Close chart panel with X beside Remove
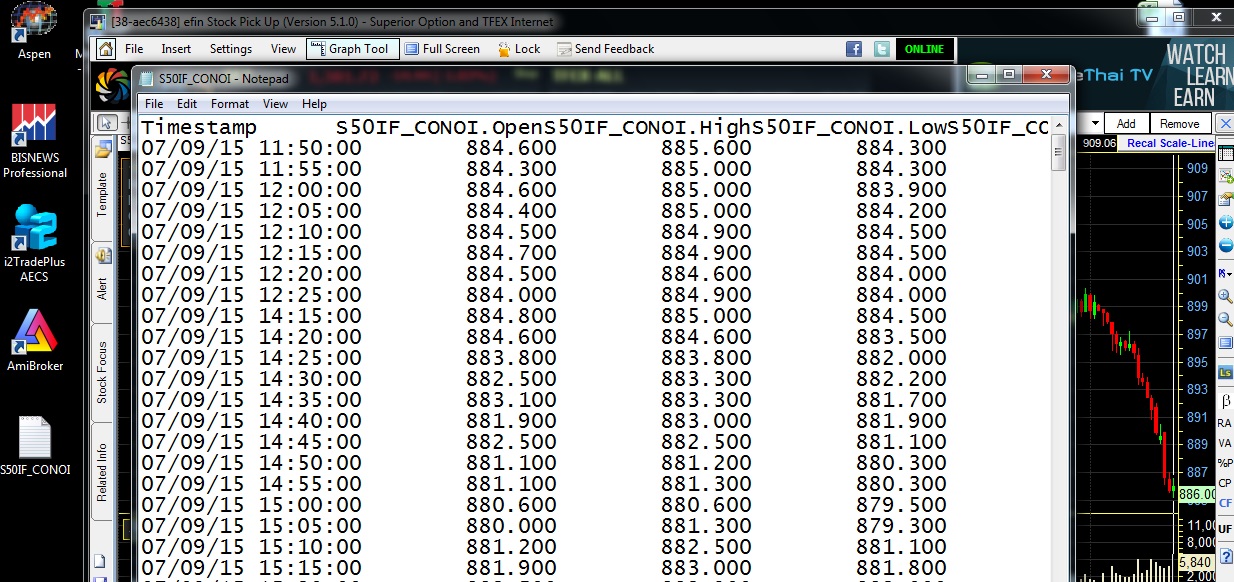The width and height of the screenshot is (1234, 582). point(1225,123)
